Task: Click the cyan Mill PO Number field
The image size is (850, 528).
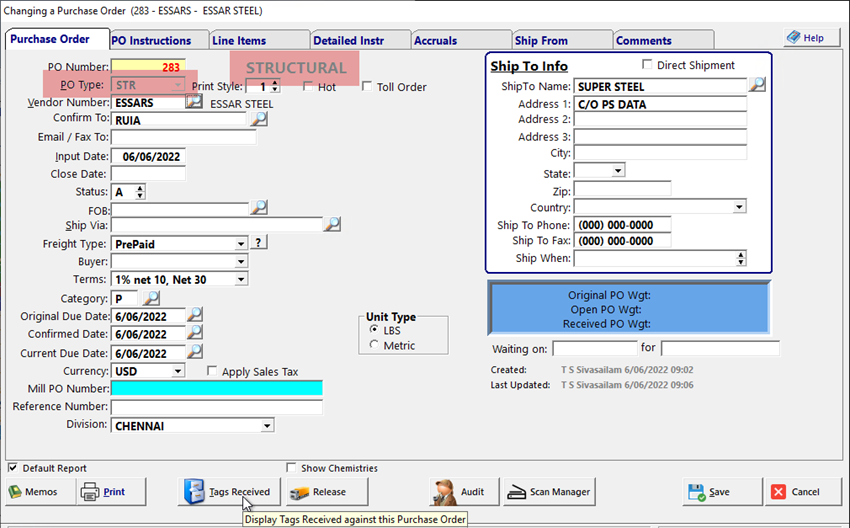Action: [217, 388]
